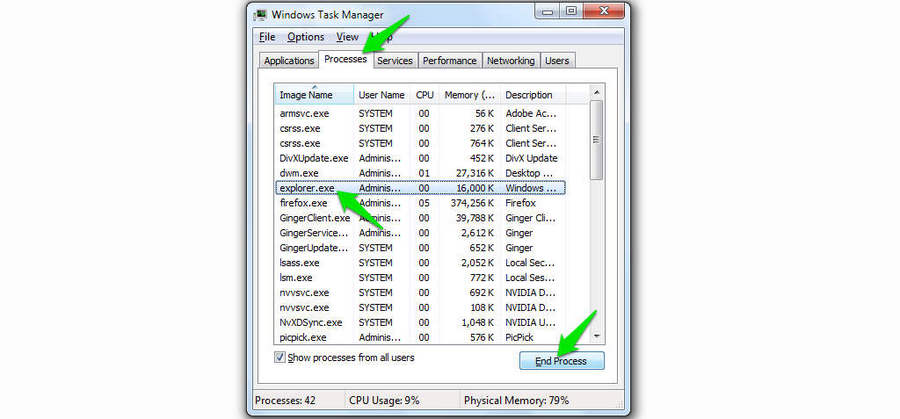Sort by Description column header
Image resolution: width=900 pixels, height=419 pixels.
[533, 95]
